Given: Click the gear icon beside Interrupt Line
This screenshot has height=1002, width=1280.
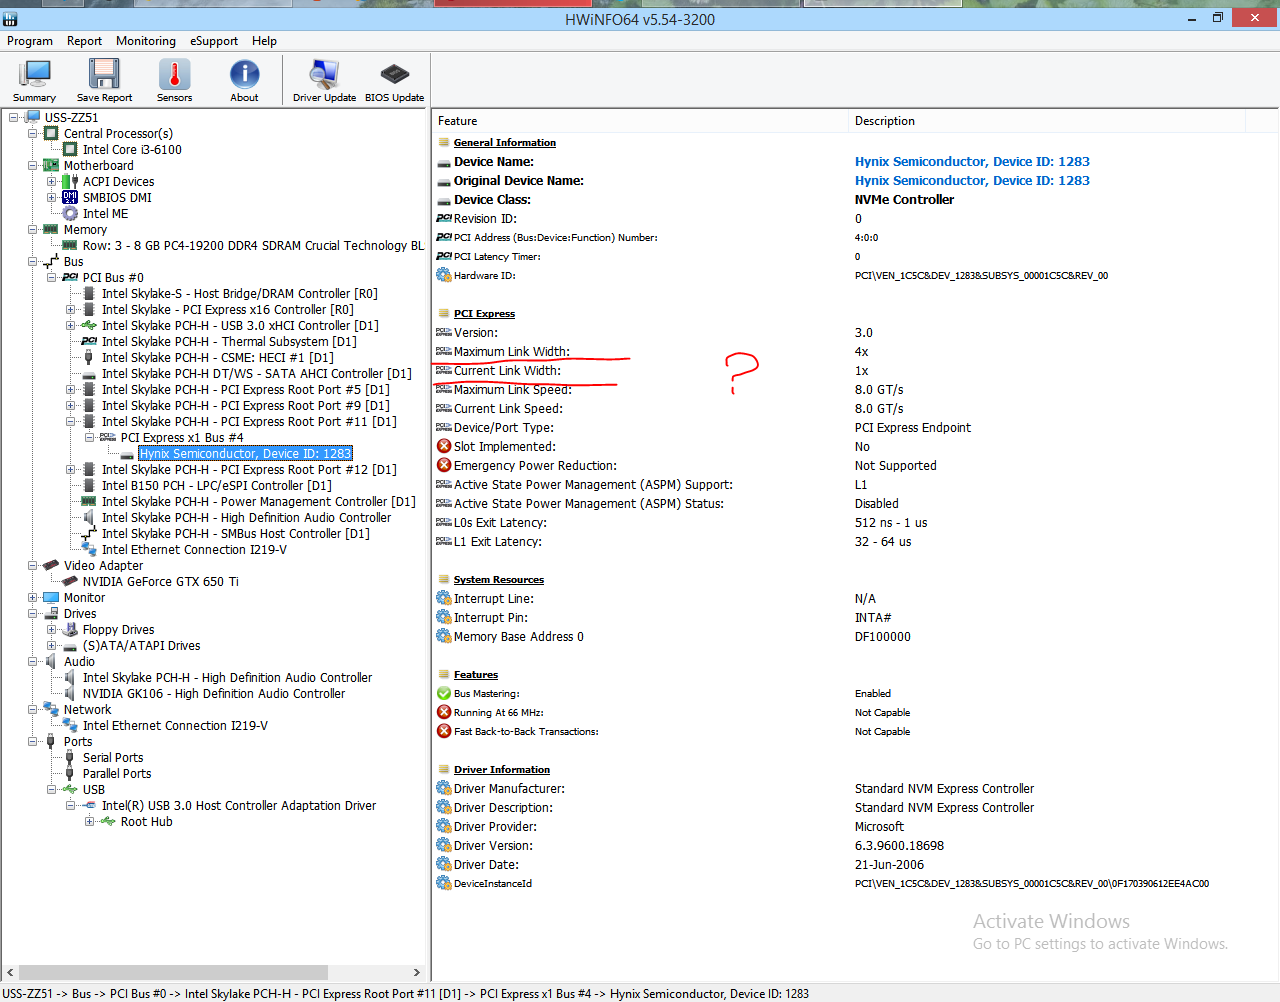Looking at the screenshot, I should (444, 598).
